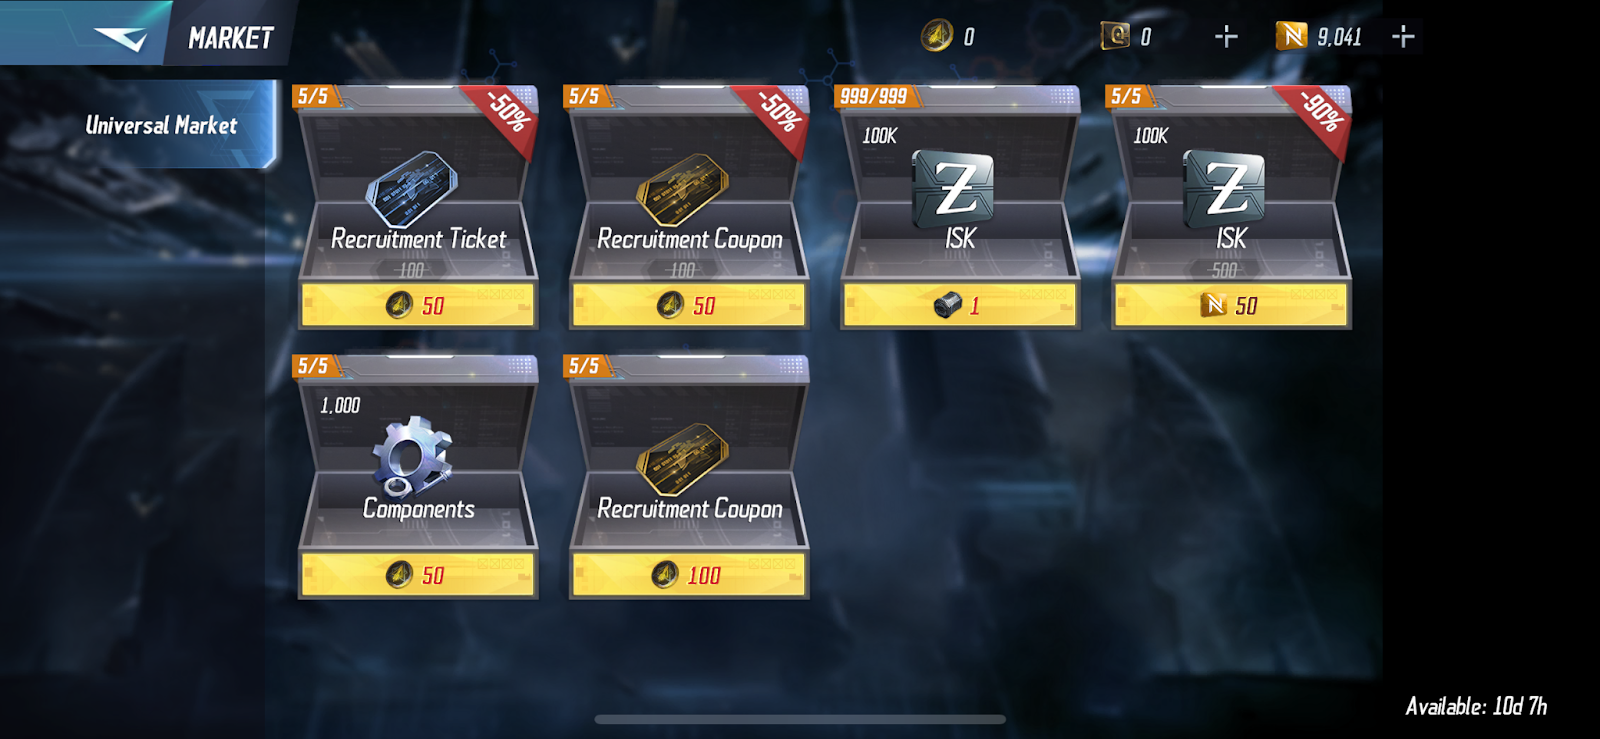Image resolution: width=1600 pixels, height=739 pixels.
Task: Add more N currency with plus
Action: click(x=1403, y=37)
